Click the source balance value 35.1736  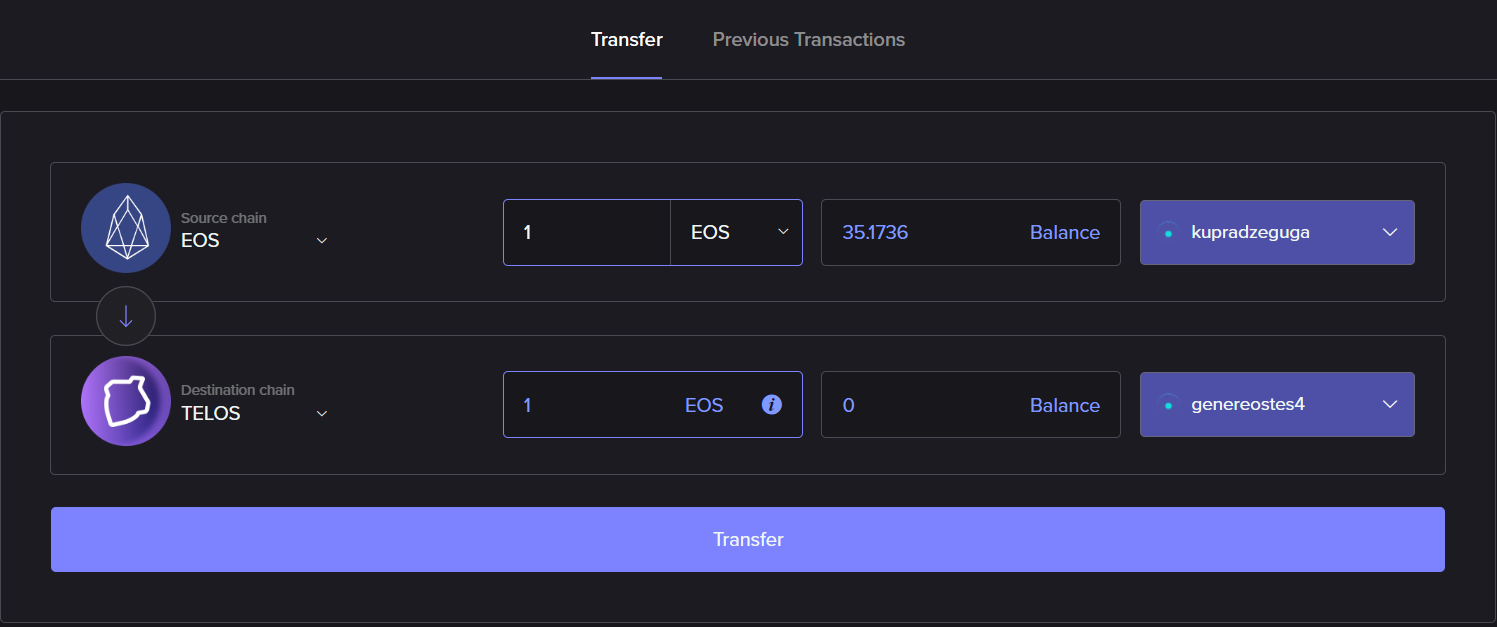[875, 233]
